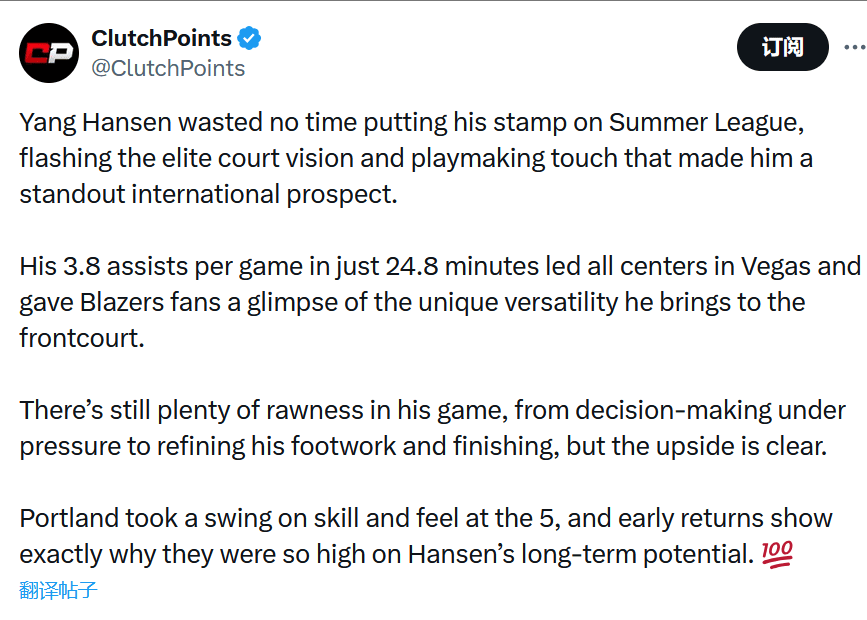Viewport: 867px width, 620px height.
Task: Click the word "Portland" in the last paragraph
Action: 69,518
